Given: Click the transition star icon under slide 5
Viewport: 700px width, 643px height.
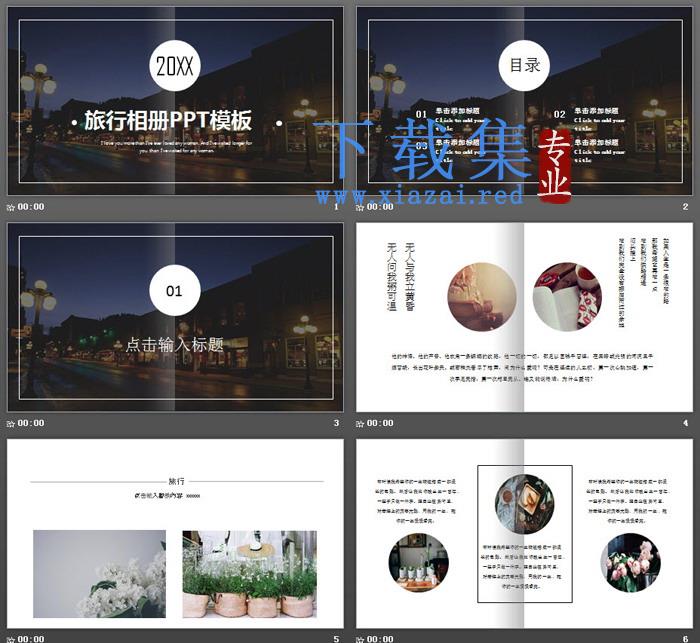Looking at the screenshot, I should (x=11, y=639).
